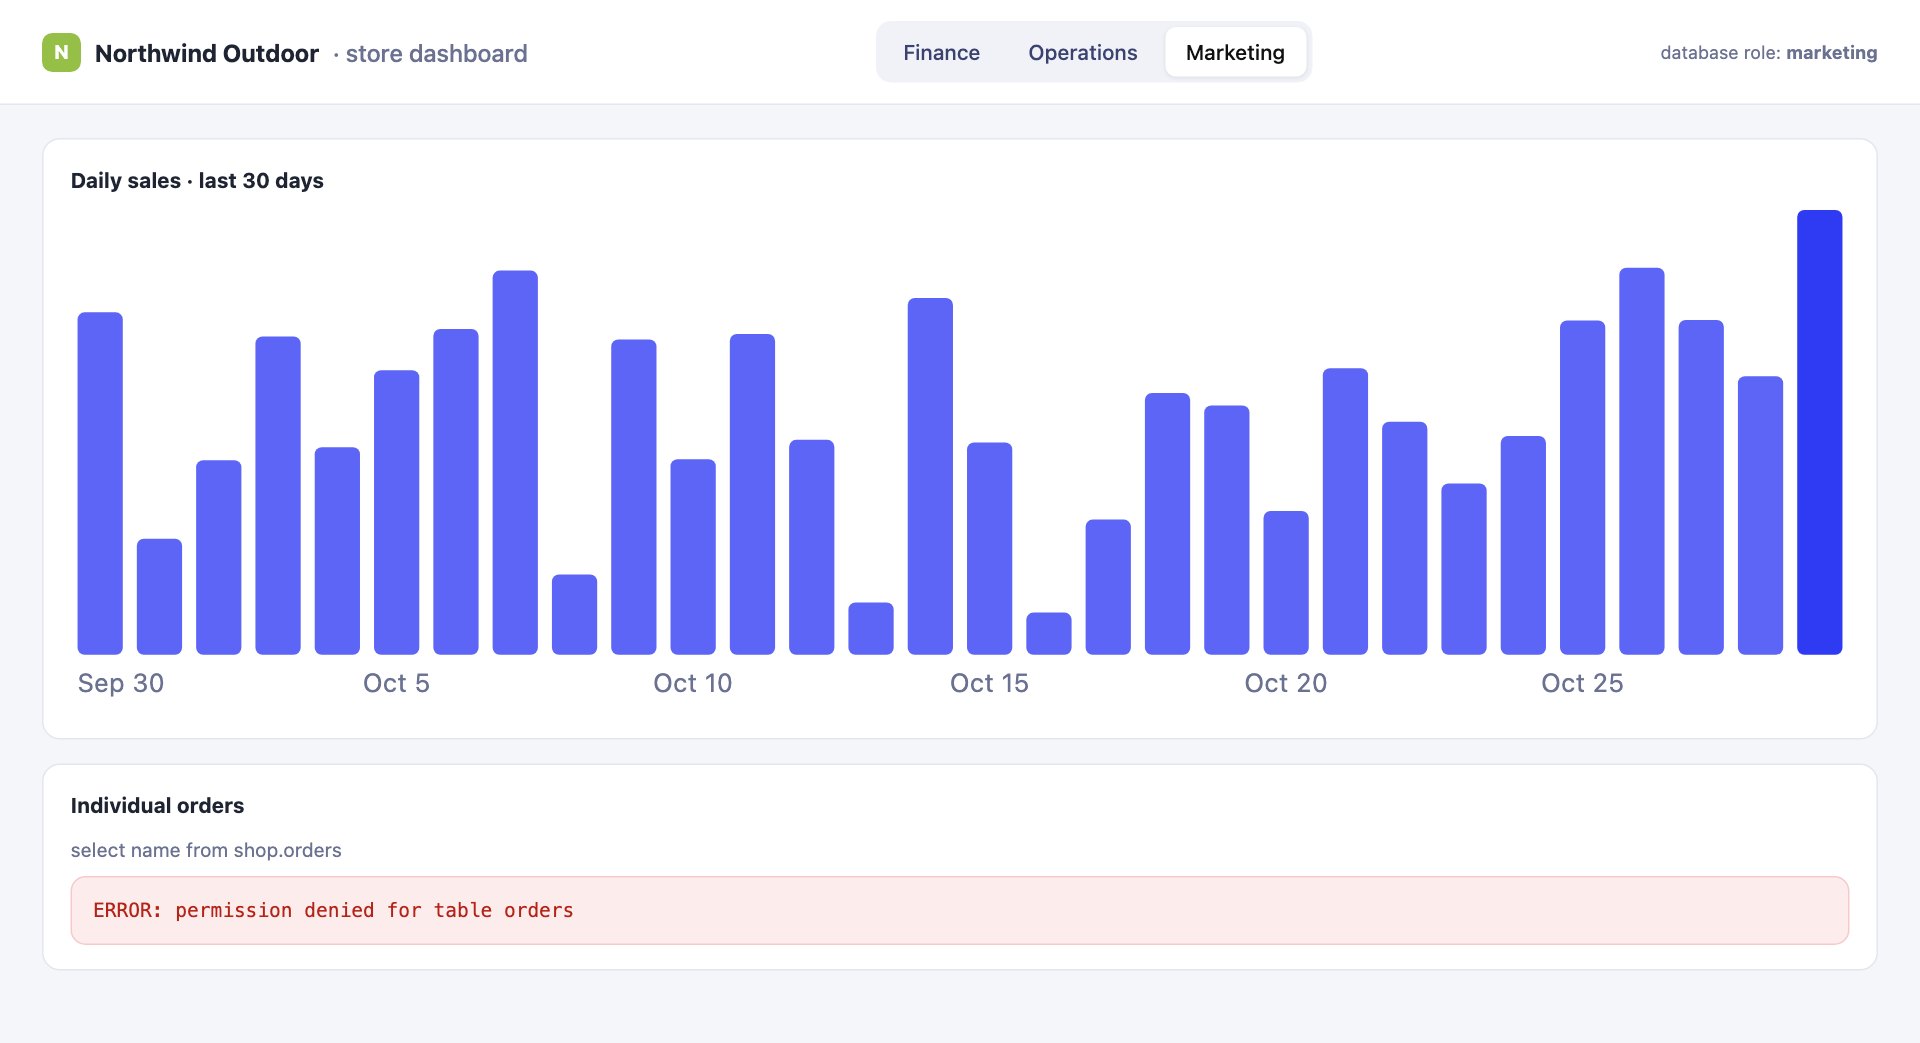Screen dimensions: 1920x1043
Task: Open the Operations tab
Action: pos(1082,53)
